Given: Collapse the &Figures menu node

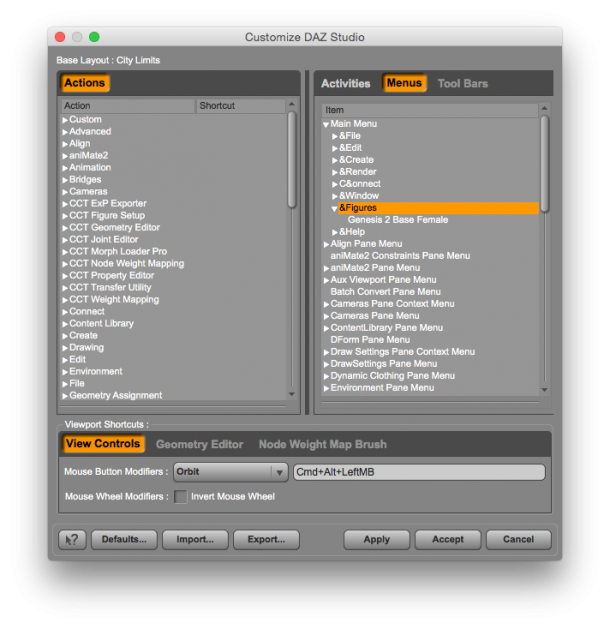Looking at the screenshot, I should [334, 209].
